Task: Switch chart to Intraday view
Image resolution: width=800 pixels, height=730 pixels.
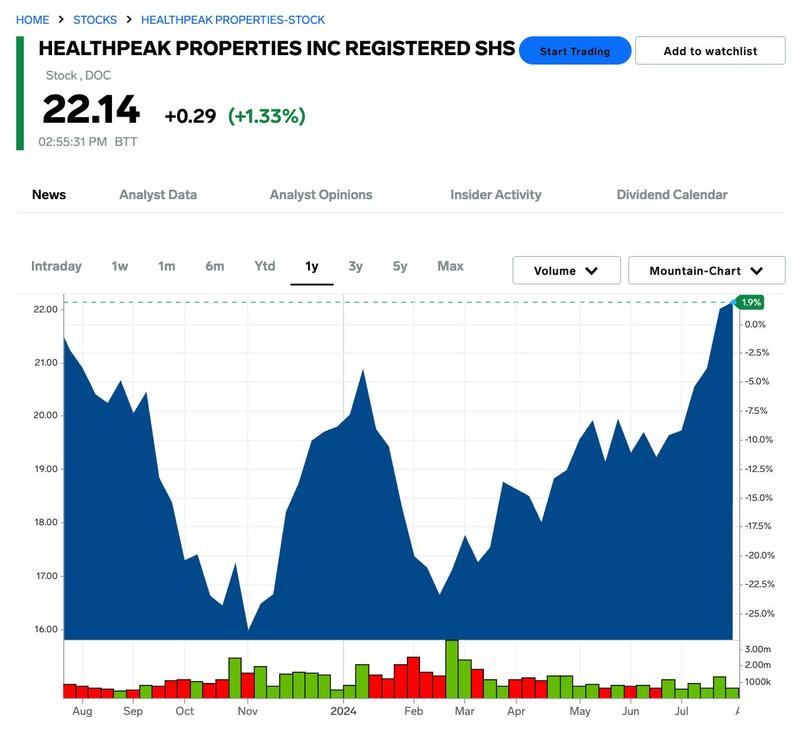Action: (x=56, y=267)
